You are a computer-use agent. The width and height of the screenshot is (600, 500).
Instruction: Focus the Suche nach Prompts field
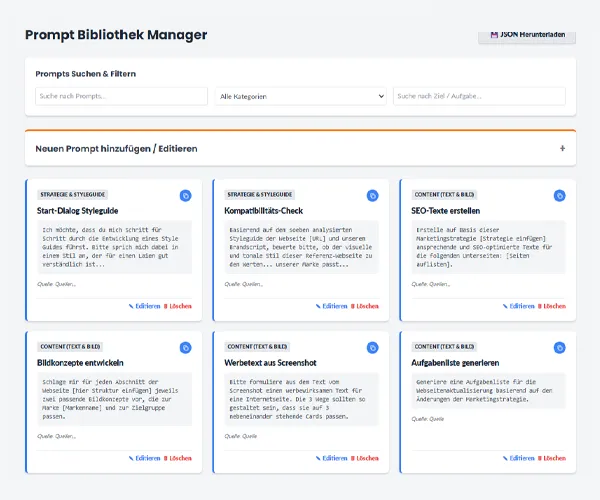point(121,96)
